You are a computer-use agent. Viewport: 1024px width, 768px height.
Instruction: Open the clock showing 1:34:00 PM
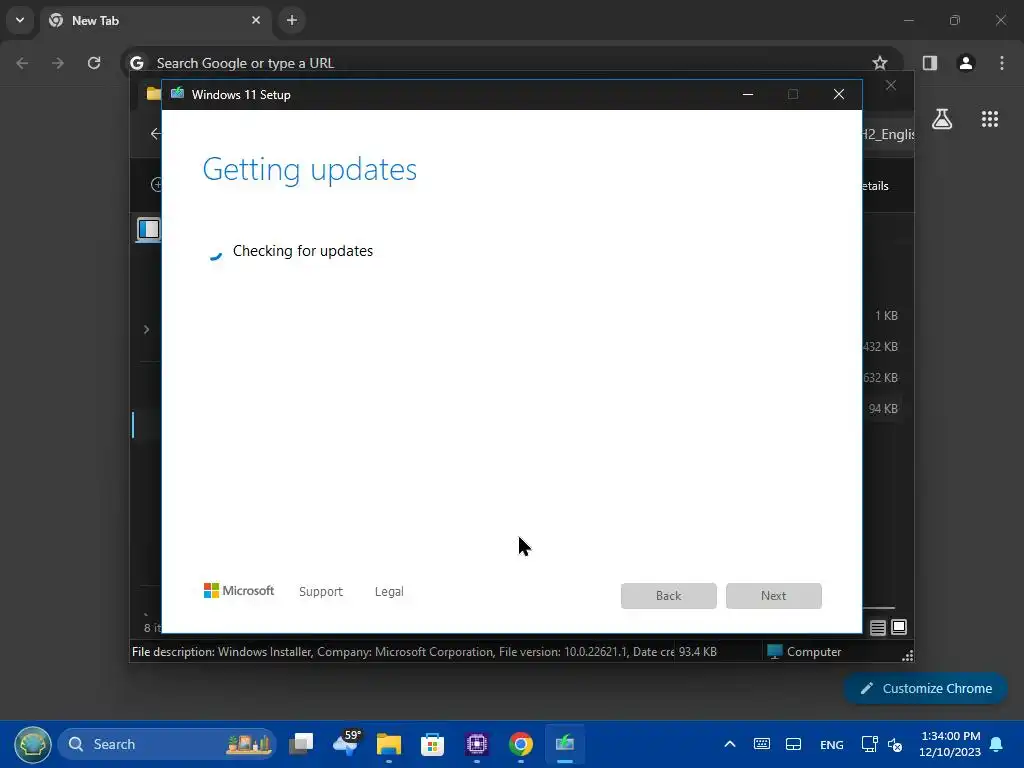[950, 744]
